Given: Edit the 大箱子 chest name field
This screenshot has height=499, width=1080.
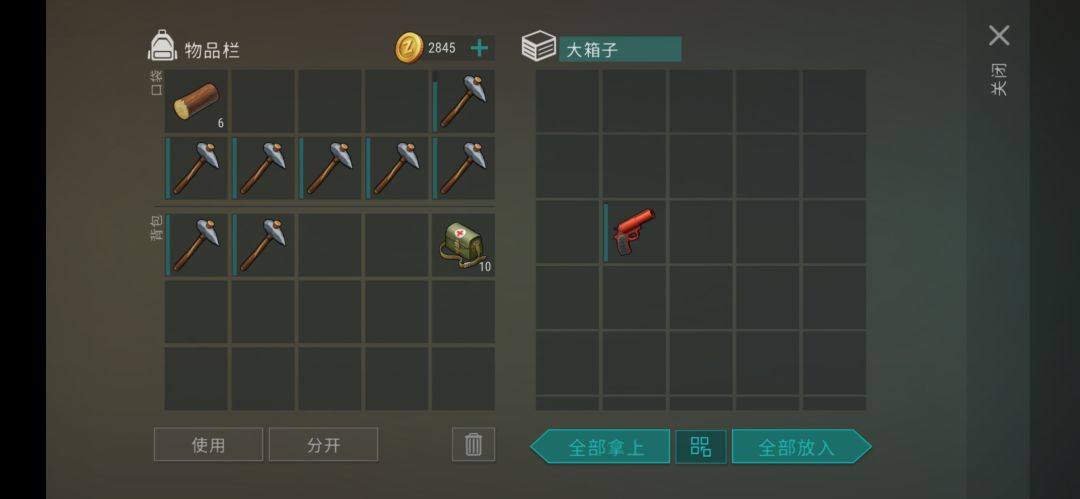Looking at the screenshot, I should tap(620, 50).
